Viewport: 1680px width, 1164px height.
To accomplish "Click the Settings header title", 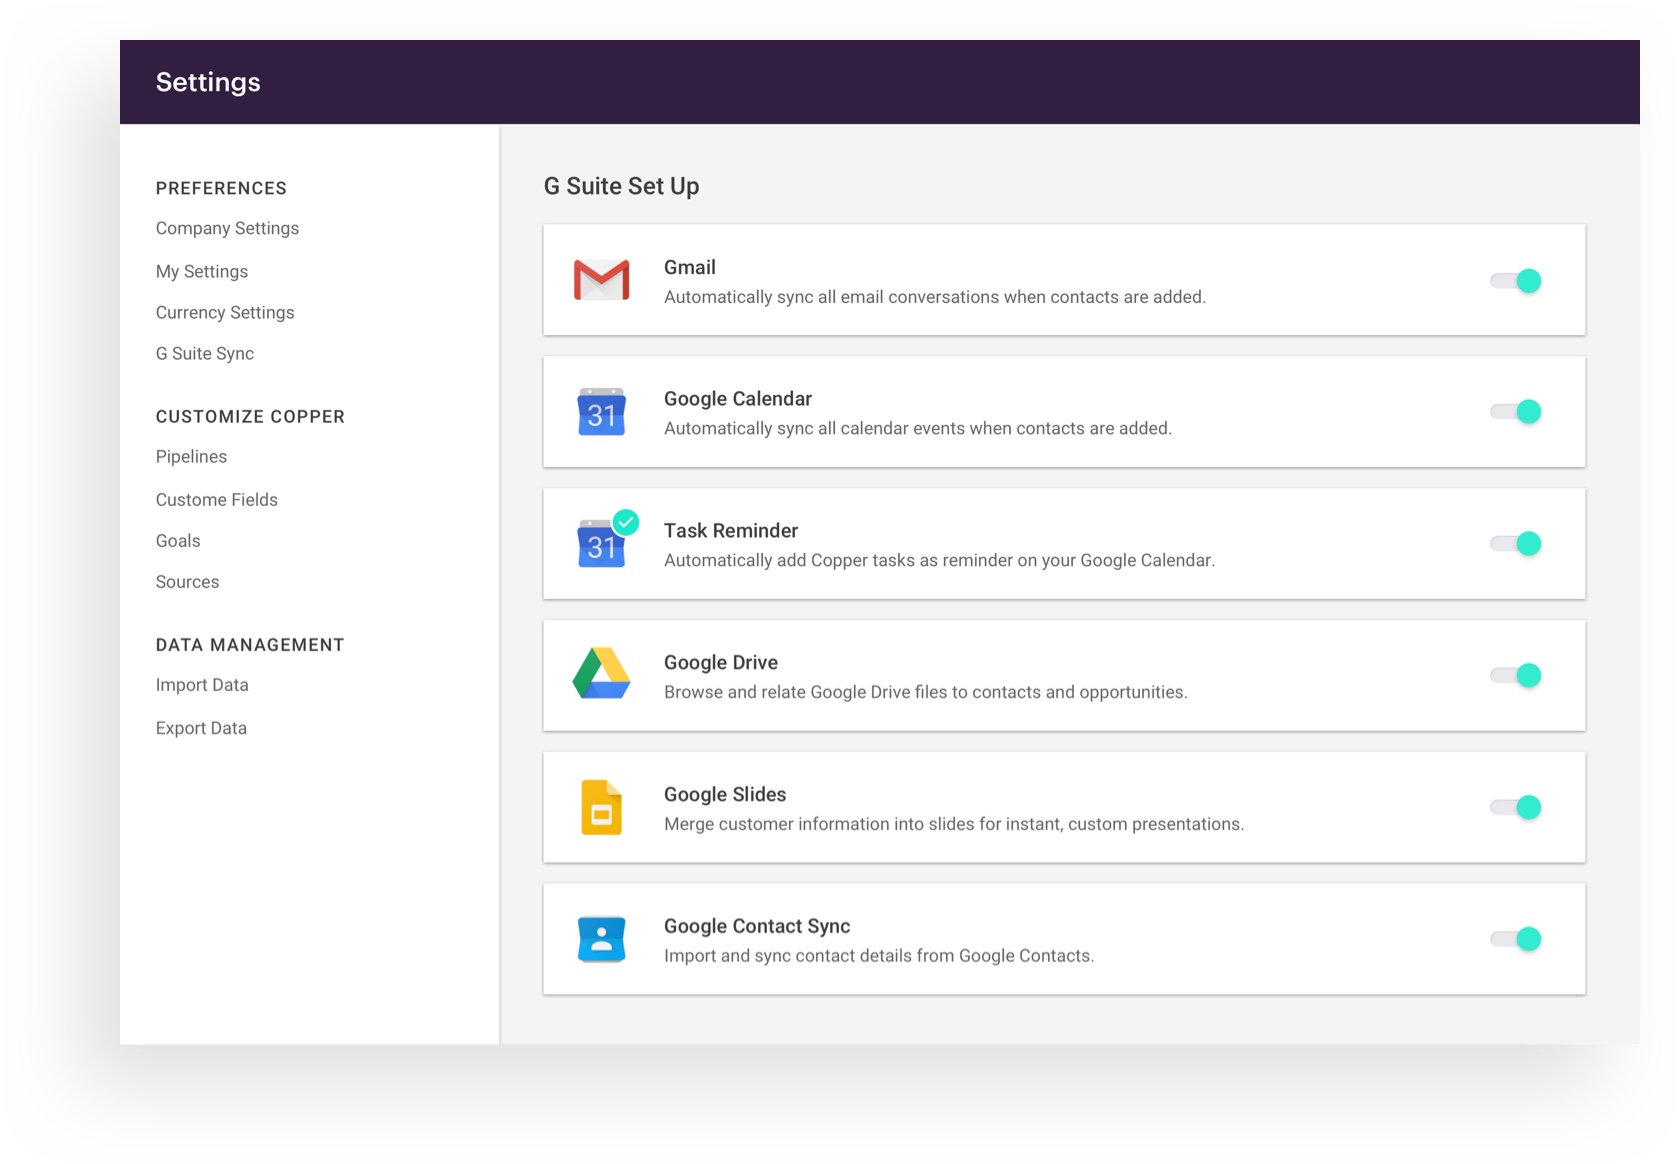I will [208, 82].
